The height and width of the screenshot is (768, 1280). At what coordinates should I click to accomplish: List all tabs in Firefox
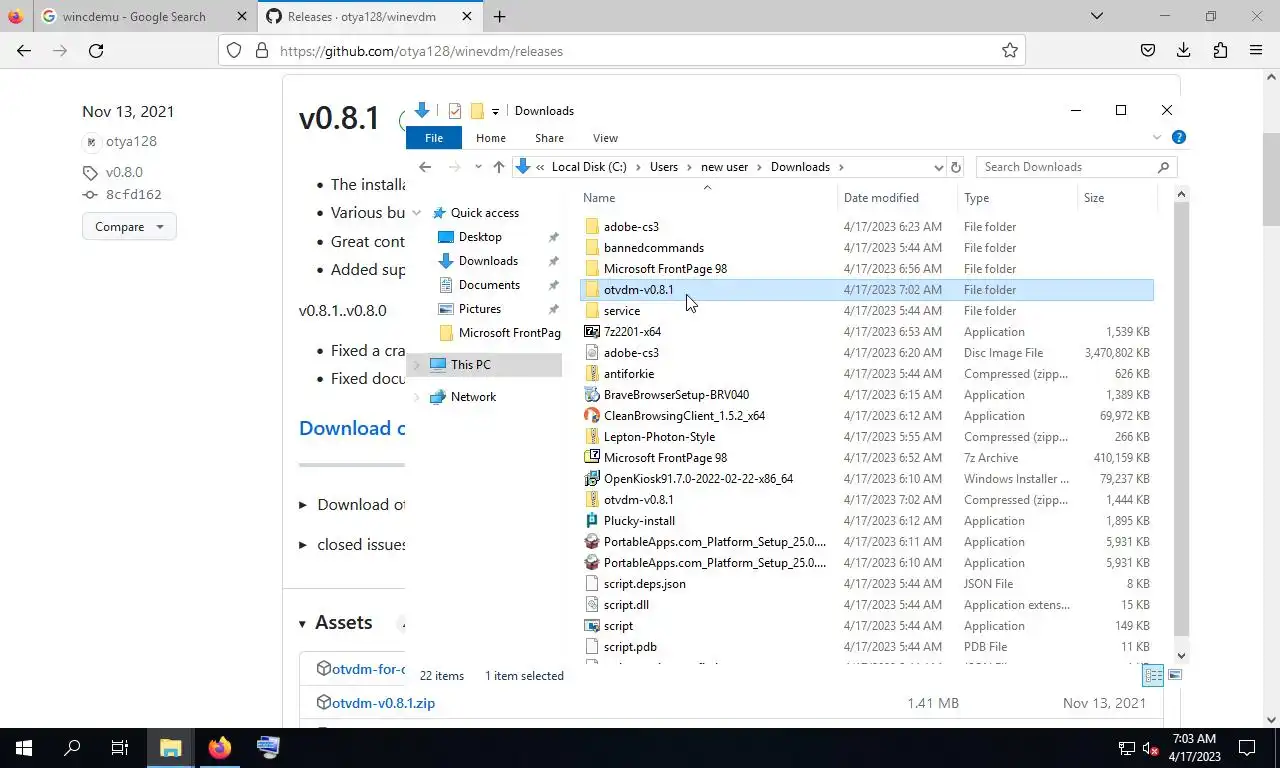click(x=1097, y=16)
